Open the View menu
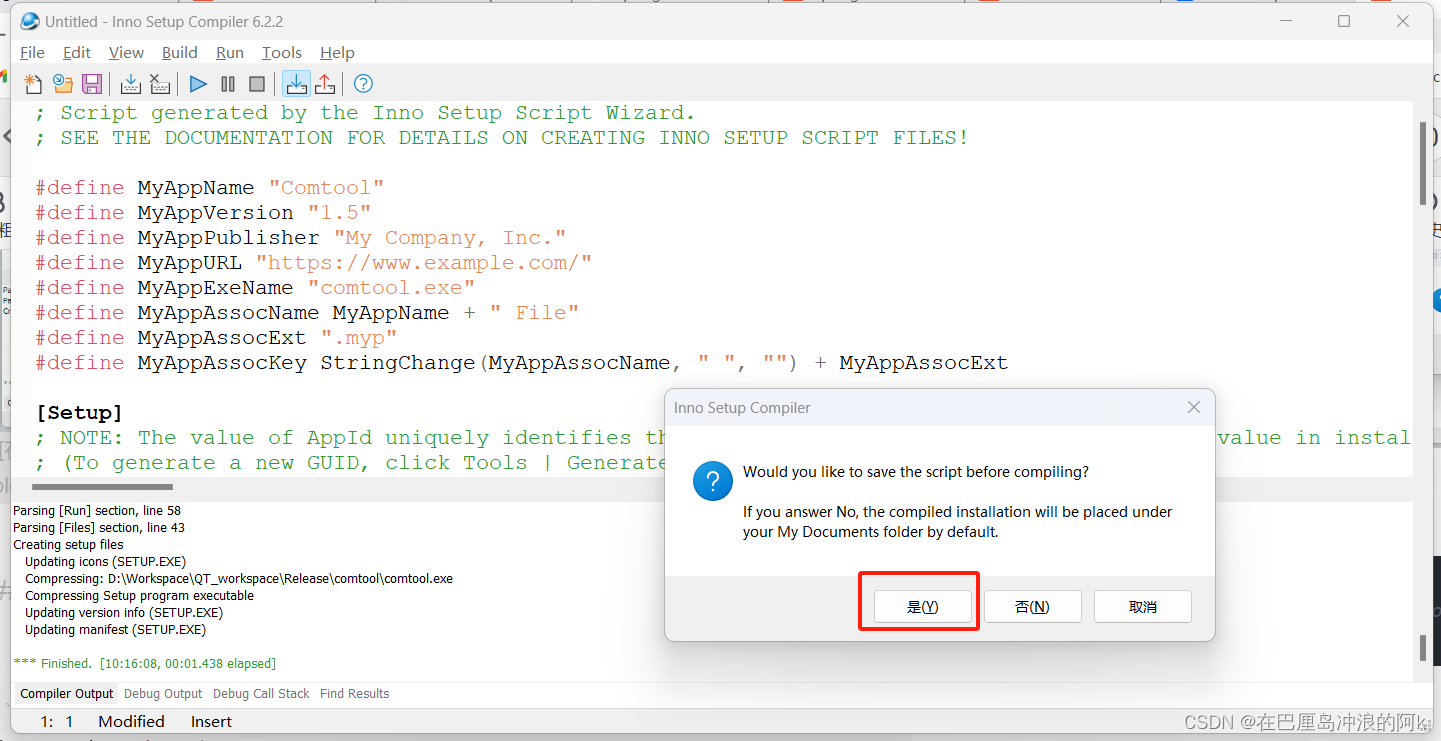Screen dimensions: 1441x741 pos(126,53)
